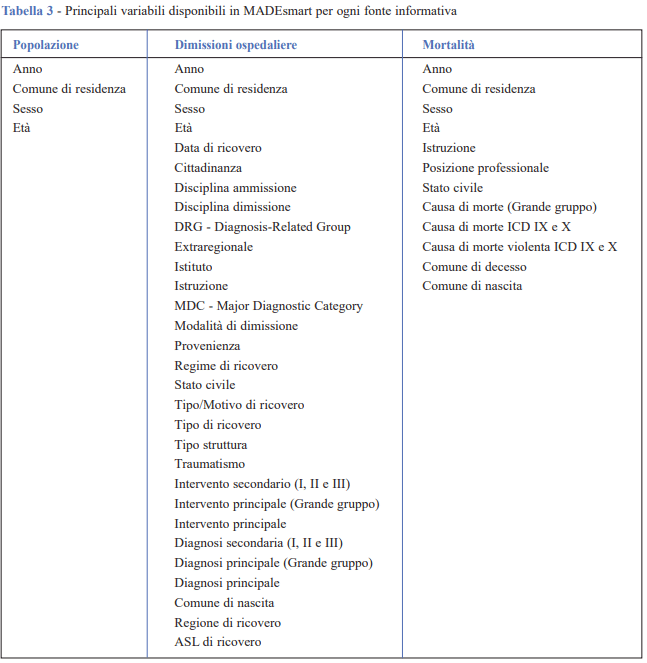Click Comune di decesso entry
The width and height of the screenshot is (647, 663).
click(474, 267)
